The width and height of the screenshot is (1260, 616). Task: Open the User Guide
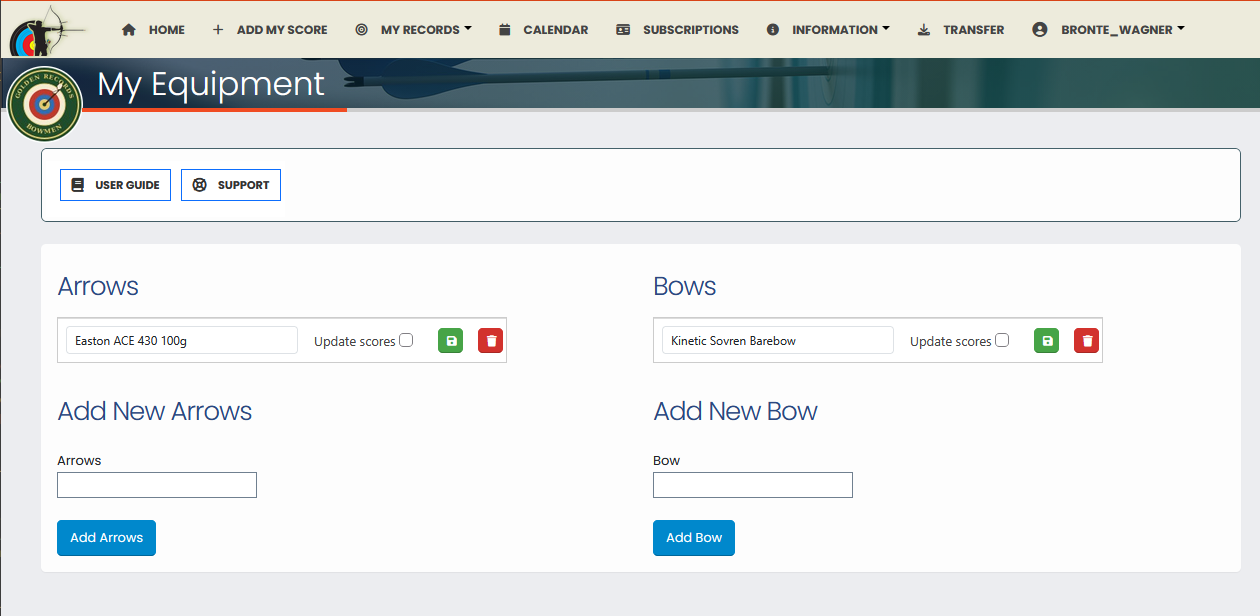pyautogui.click(x=116, y=185)
